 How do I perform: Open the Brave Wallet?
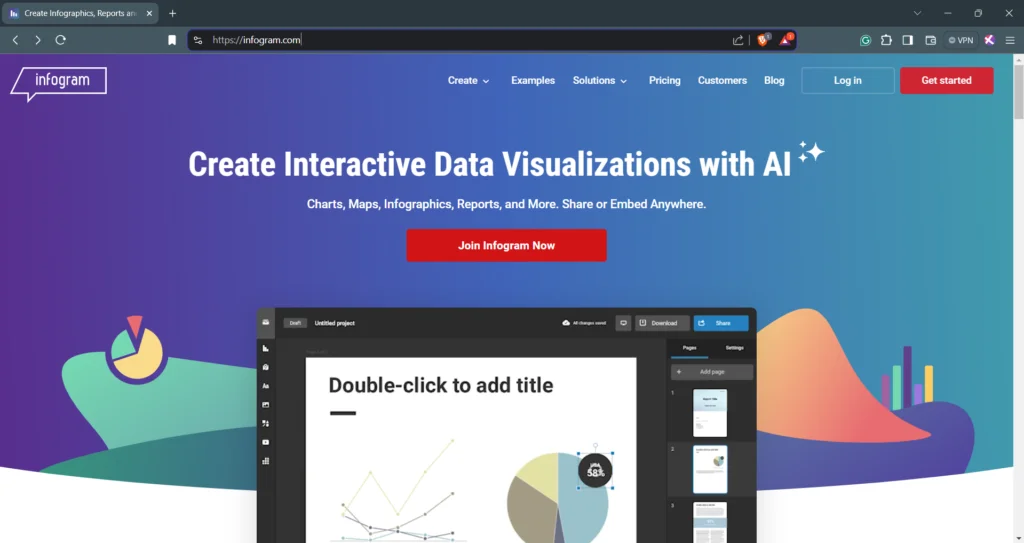point(931,40)
